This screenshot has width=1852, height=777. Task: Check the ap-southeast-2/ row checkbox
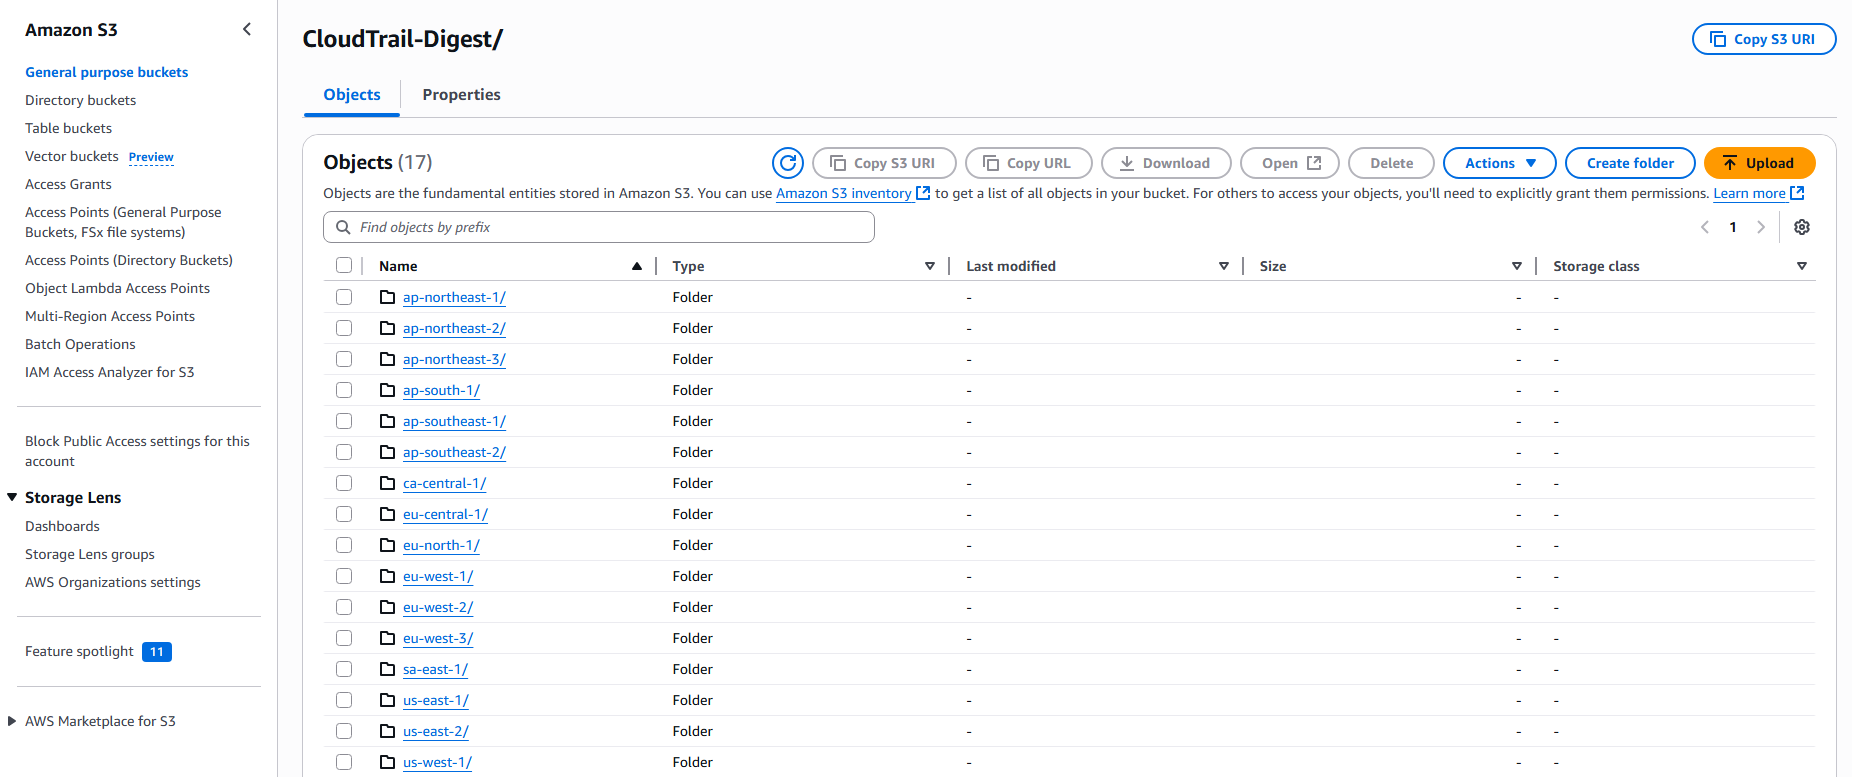[344, 452]
